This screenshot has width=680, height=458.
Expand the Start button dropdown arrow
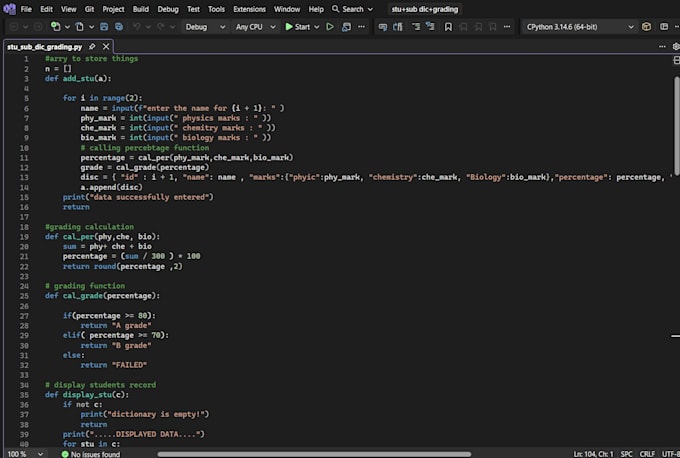pos(317,27)
